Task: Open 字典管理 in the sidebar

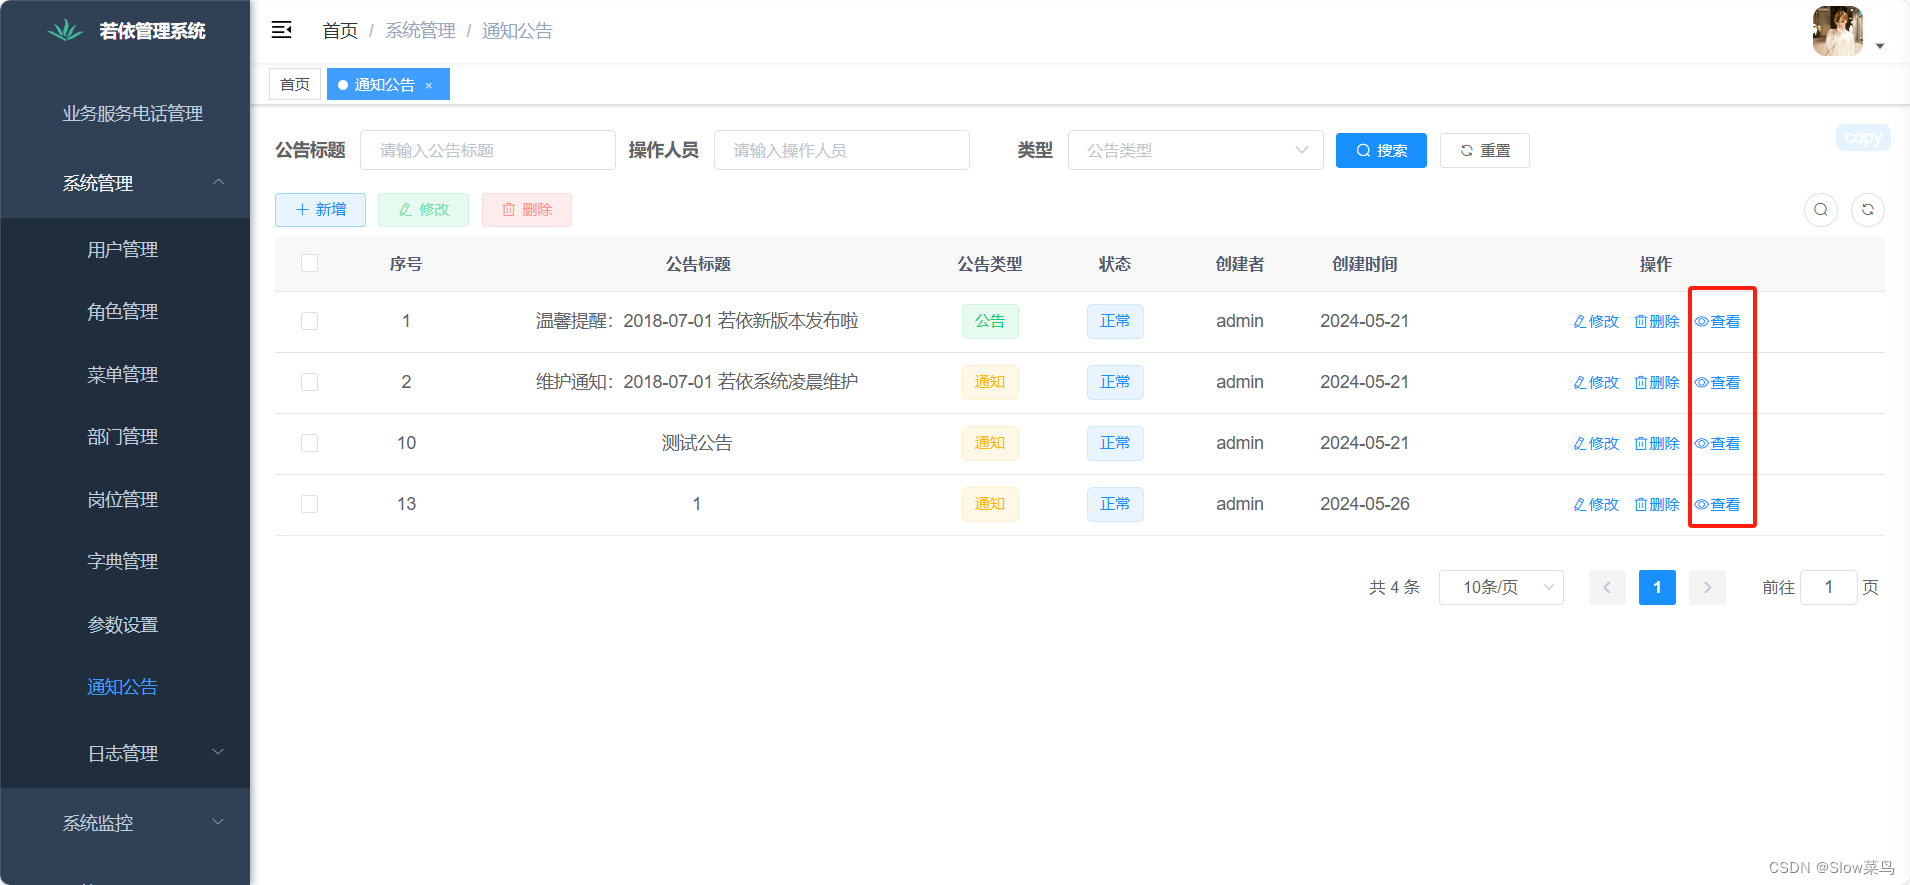Action: point(125,562)
